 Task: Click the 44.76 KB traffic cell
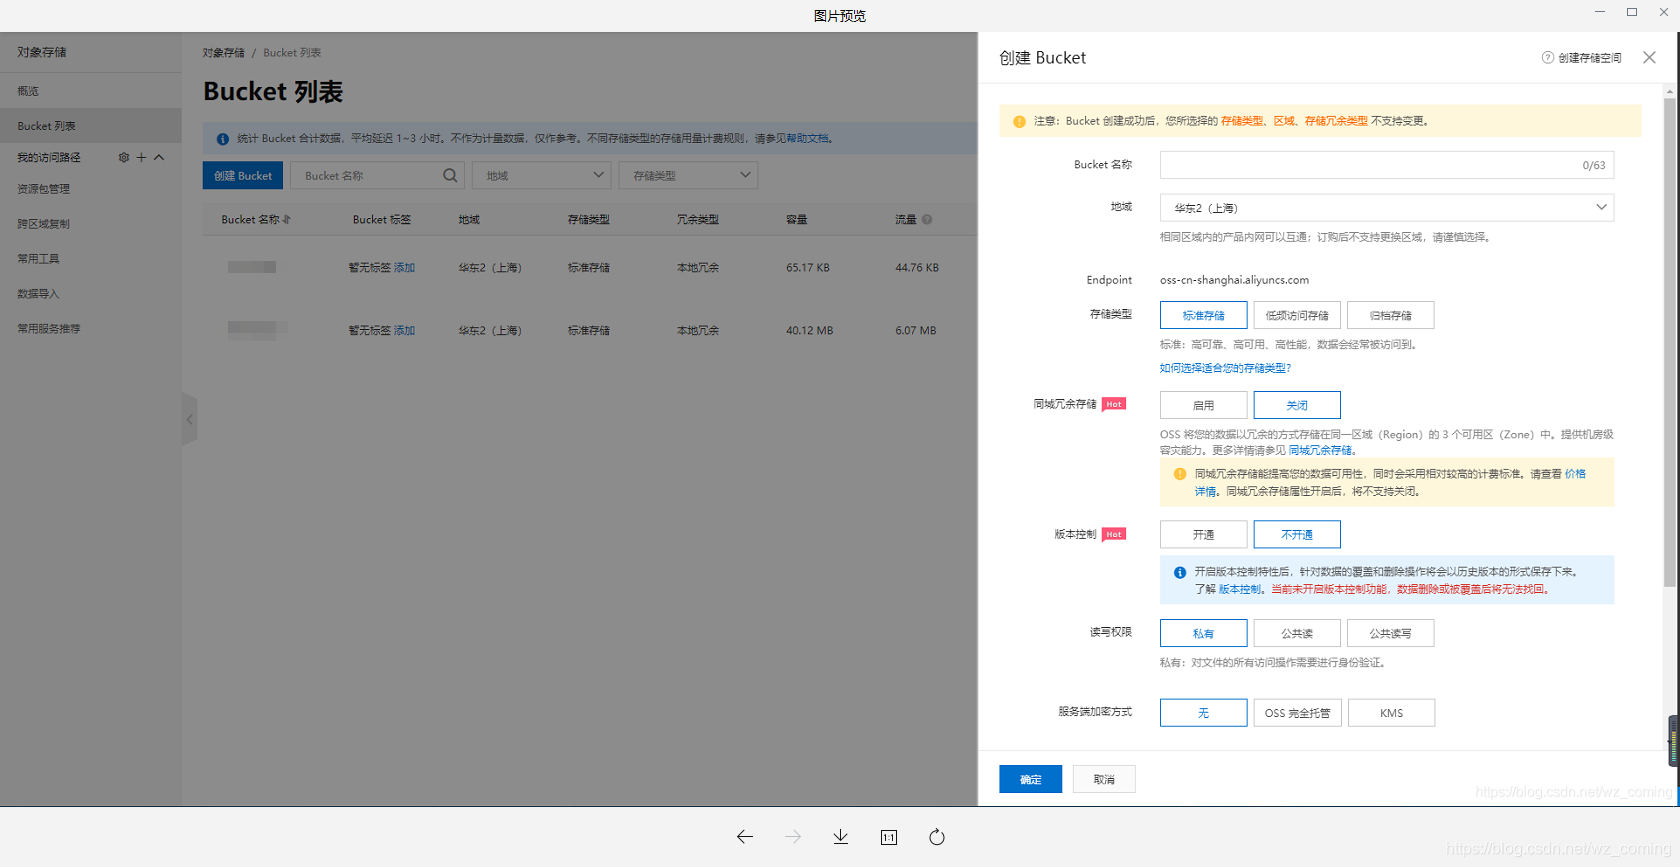pyautogui.click(x=917, y=268)
